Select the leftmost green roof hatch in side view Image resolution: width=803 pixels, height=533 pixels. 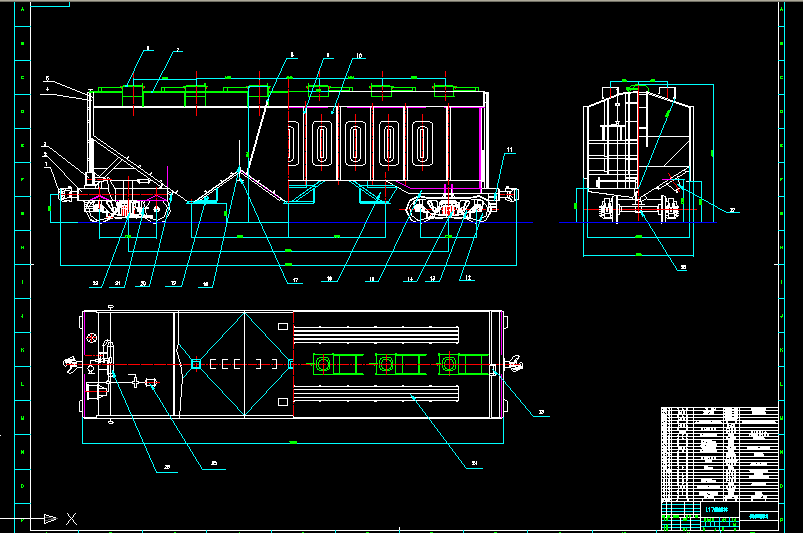(133, 93)
